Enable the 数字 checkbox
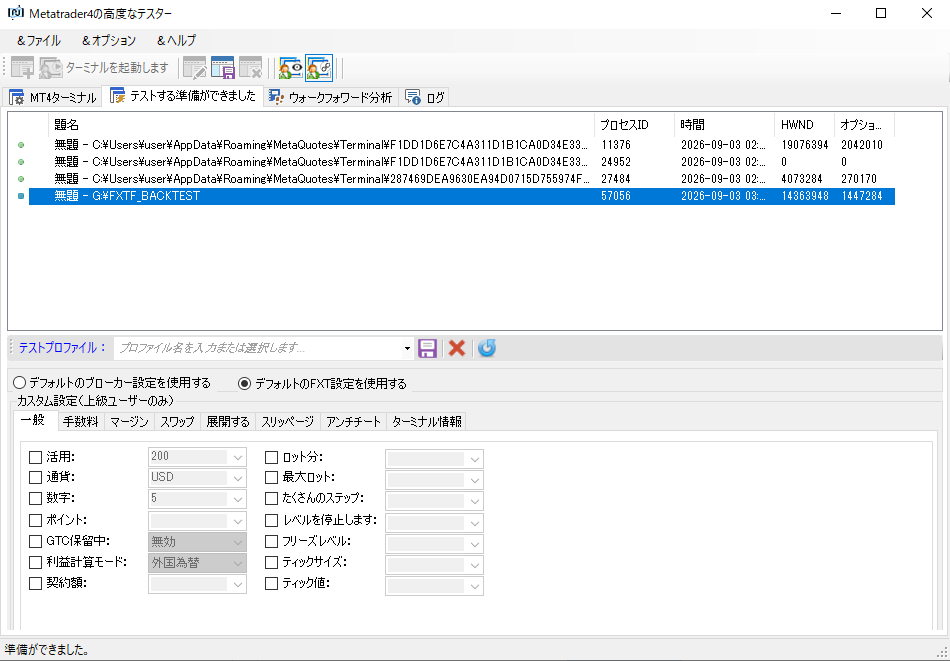 point(36,499)
